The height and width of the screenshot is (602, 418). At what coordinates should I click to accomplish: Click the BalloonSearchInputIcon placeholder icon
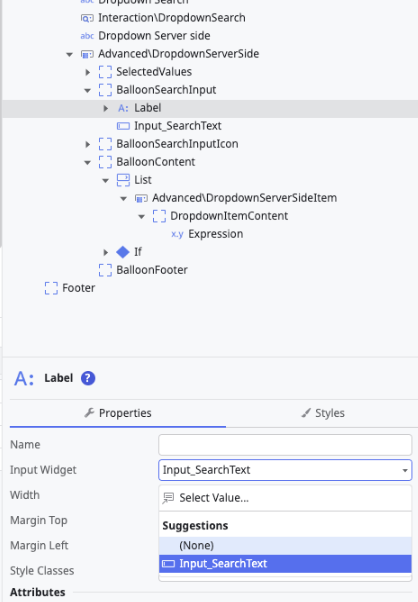coord(105,144)
